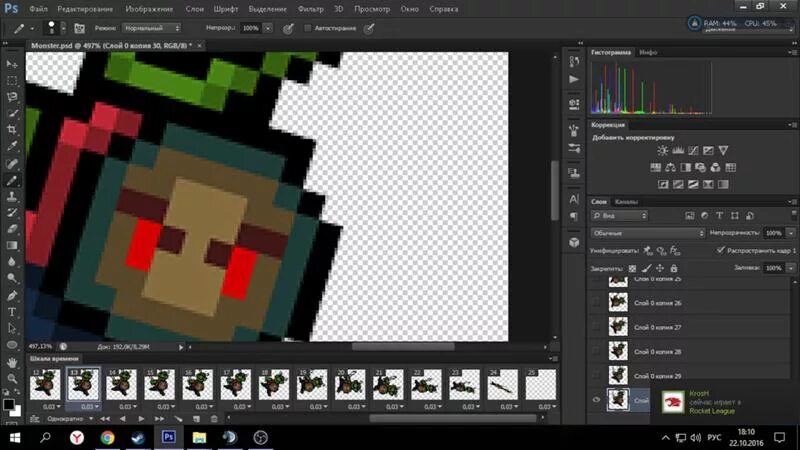Viewport: 800px width, 450px height.
Task: Show layer 'Слой 0 копия 29'
Action: [596, 375]
